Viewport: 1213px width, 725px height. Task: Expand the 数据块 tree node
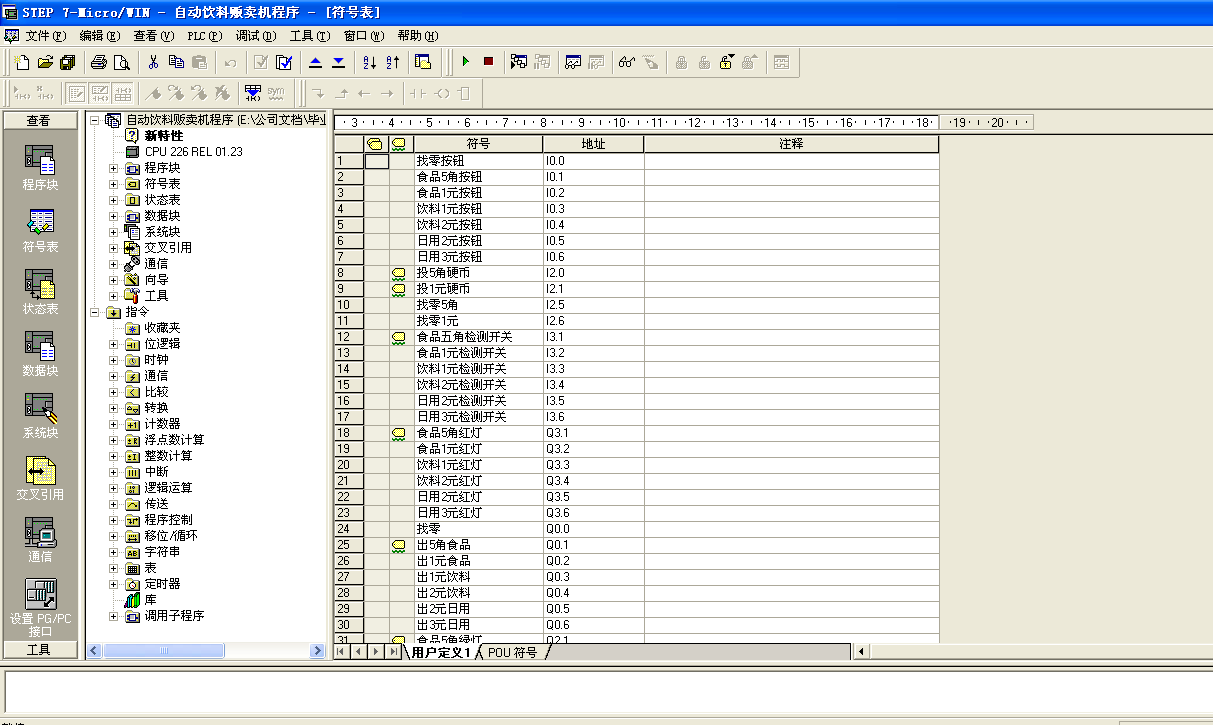113,216
